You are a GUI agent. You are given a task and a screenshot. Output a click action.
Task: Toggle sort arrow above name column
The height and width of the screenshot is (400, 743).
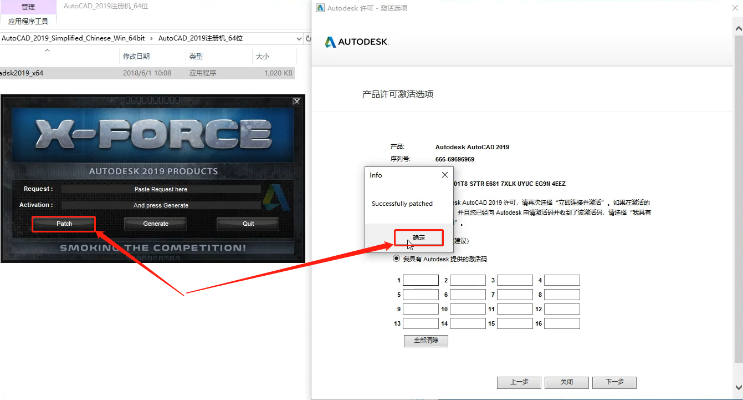click(x=47, y=50)
